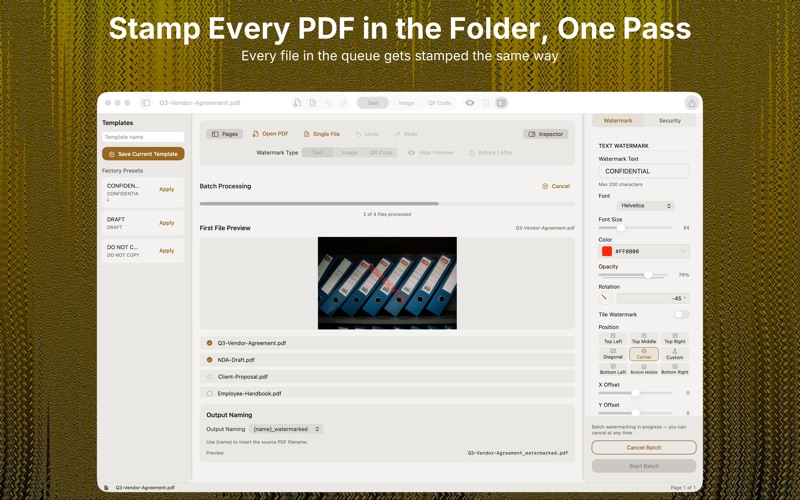The width and height of the screenshot is (800, 500).
Task: Toggle the sidebar icon in title bar
Action: 146,103
